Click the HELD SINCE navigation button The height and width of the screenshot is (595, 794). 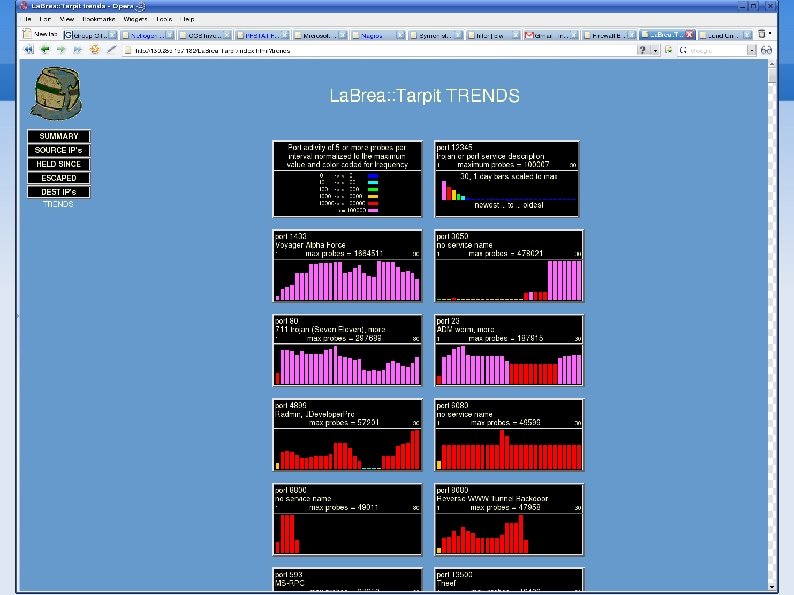(59, 164)
